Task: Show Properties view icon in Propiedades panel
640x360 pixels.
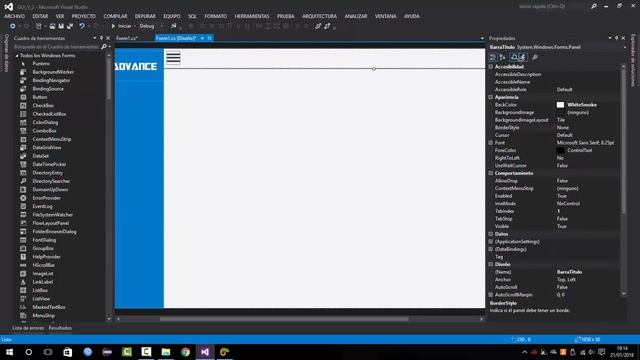Action: coord(514,58)
